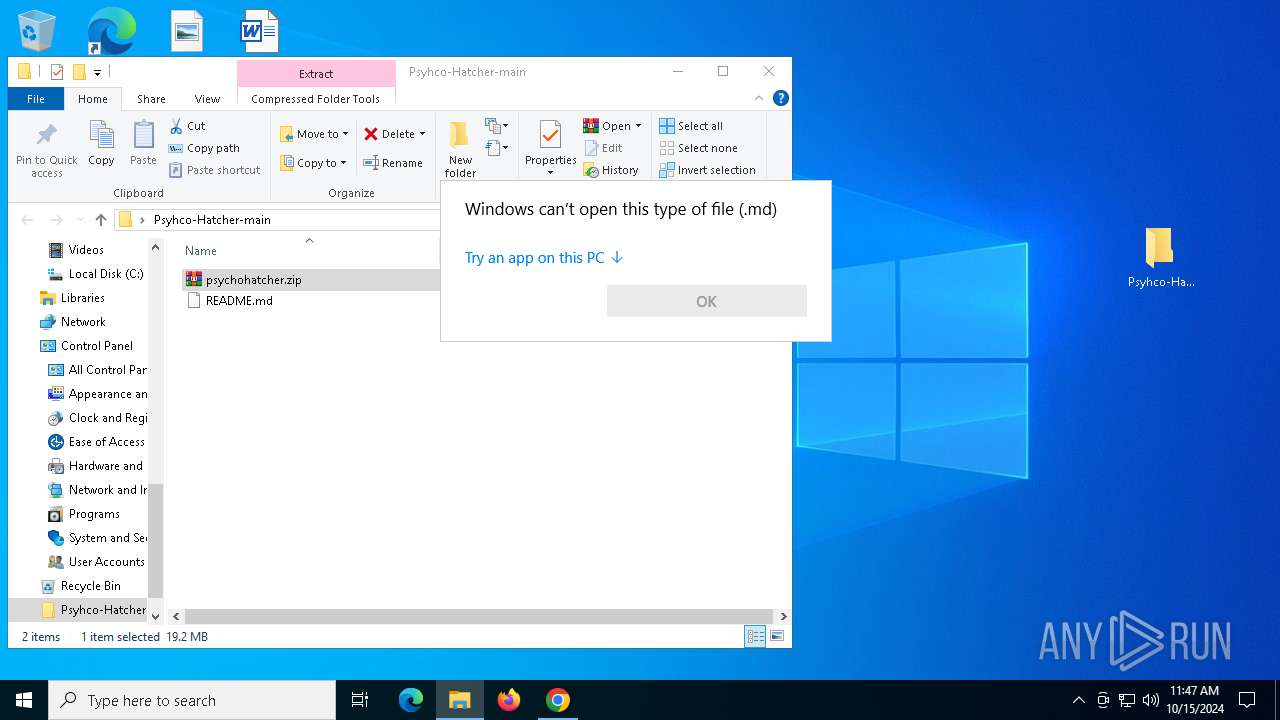Click Select all in ribbon
This screenshot has height=720, width=1280.
click(x=691, y=126)
